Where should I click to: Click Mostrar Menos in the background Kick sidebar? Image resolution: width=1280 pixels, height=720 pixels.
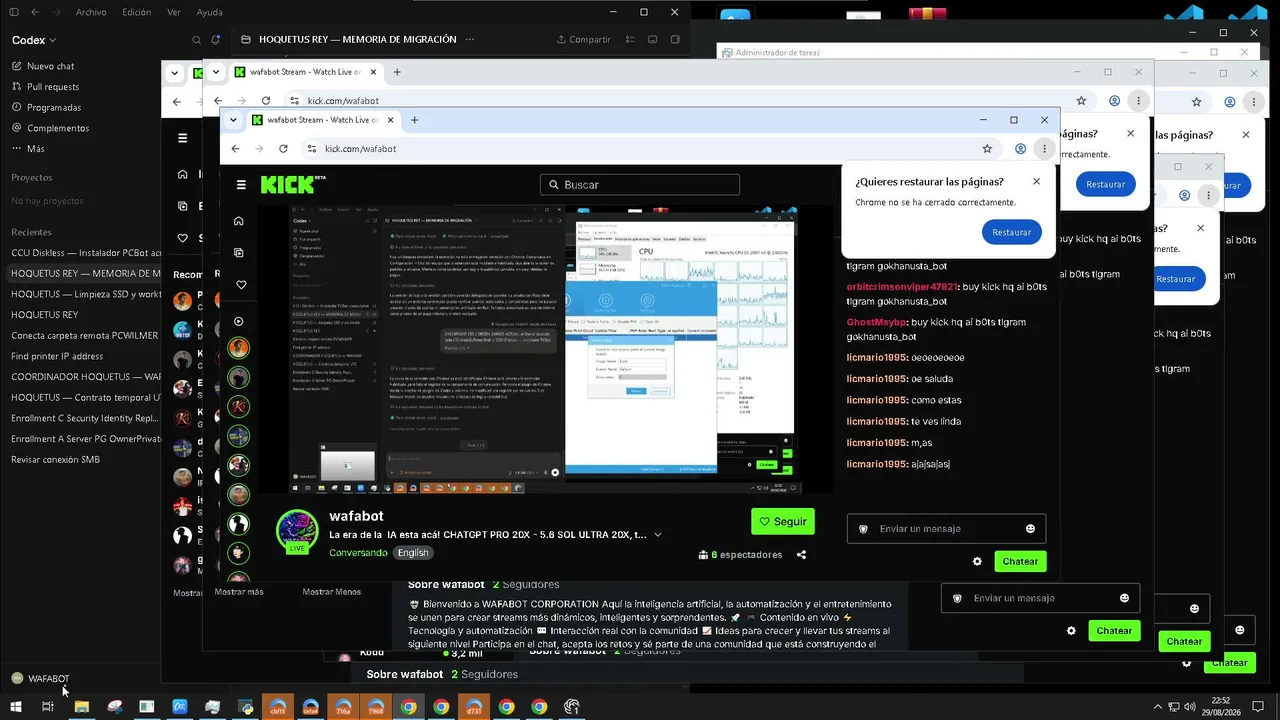coord(332,592)
